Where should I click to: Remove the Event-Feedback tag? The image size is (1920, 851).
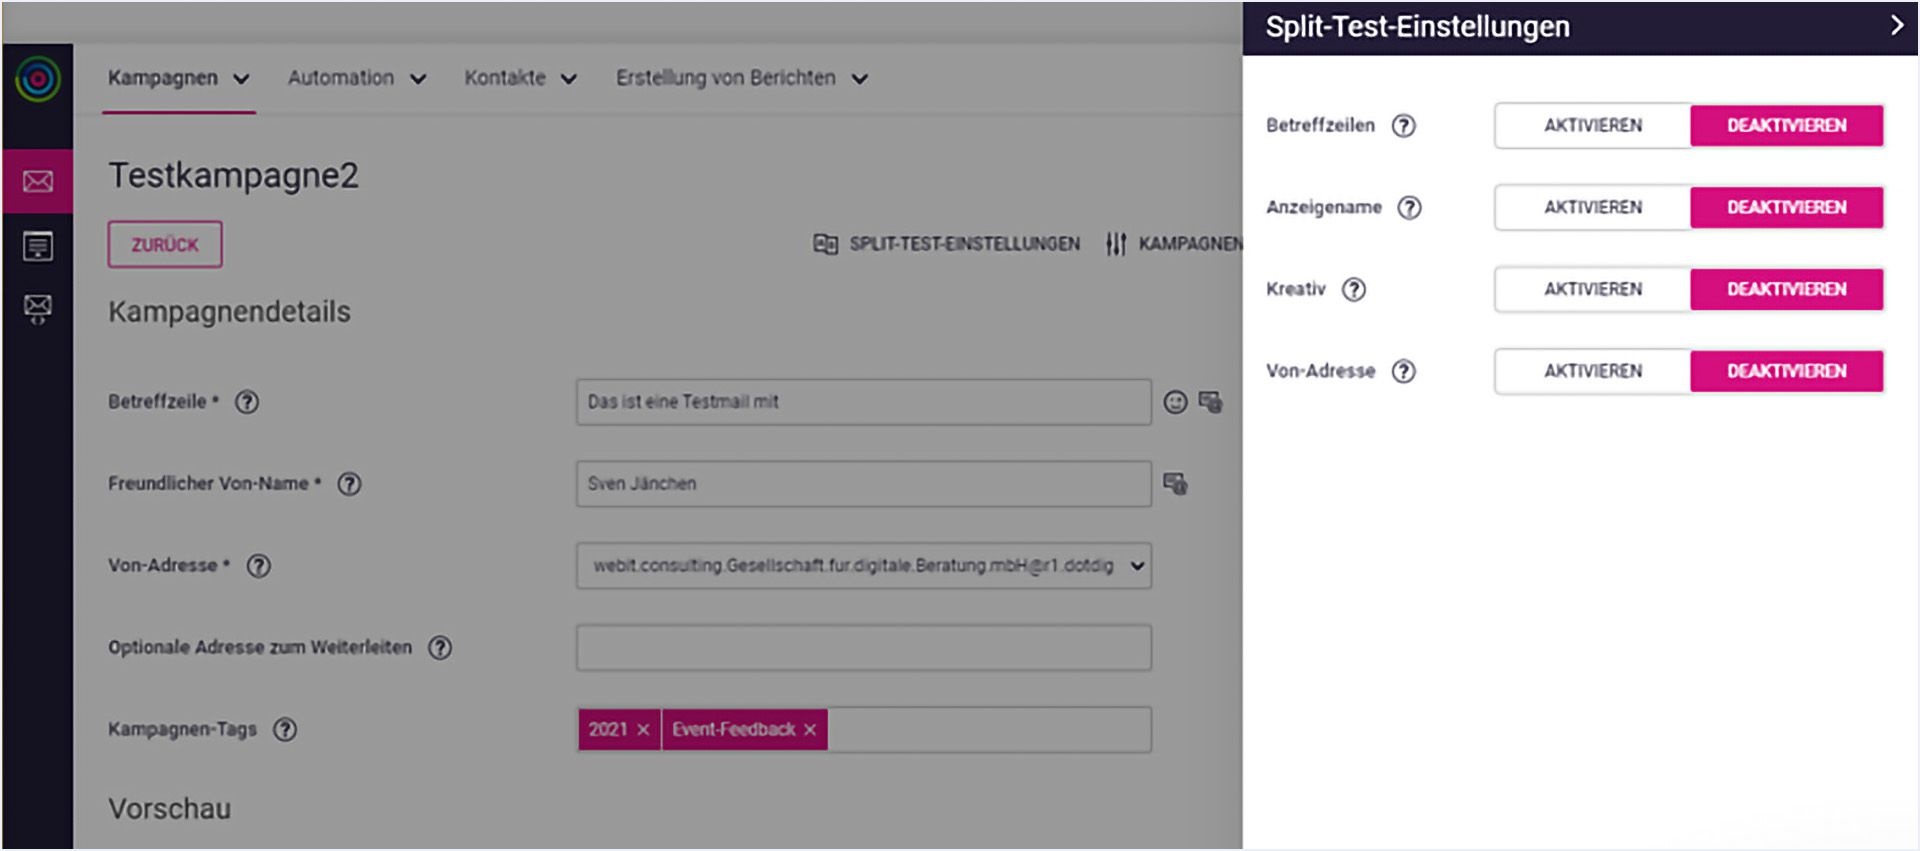pyautogui.click(x=810, y=730)
